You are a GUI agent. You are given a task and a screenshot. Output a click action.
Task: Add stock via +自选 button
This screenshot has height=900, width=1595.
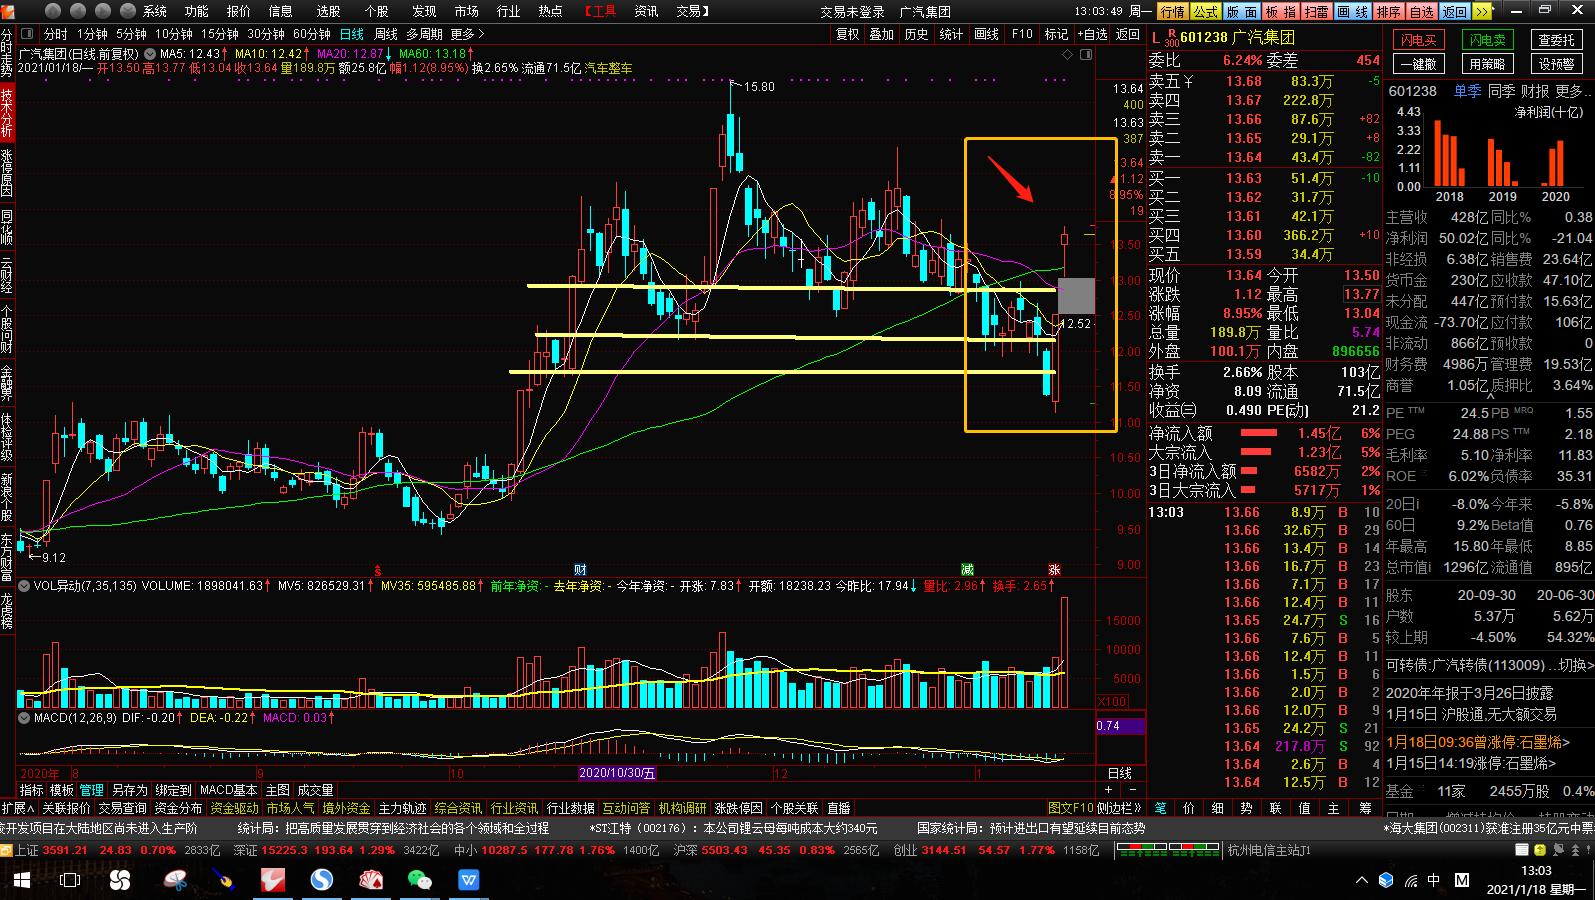[x=1092, y=34]
